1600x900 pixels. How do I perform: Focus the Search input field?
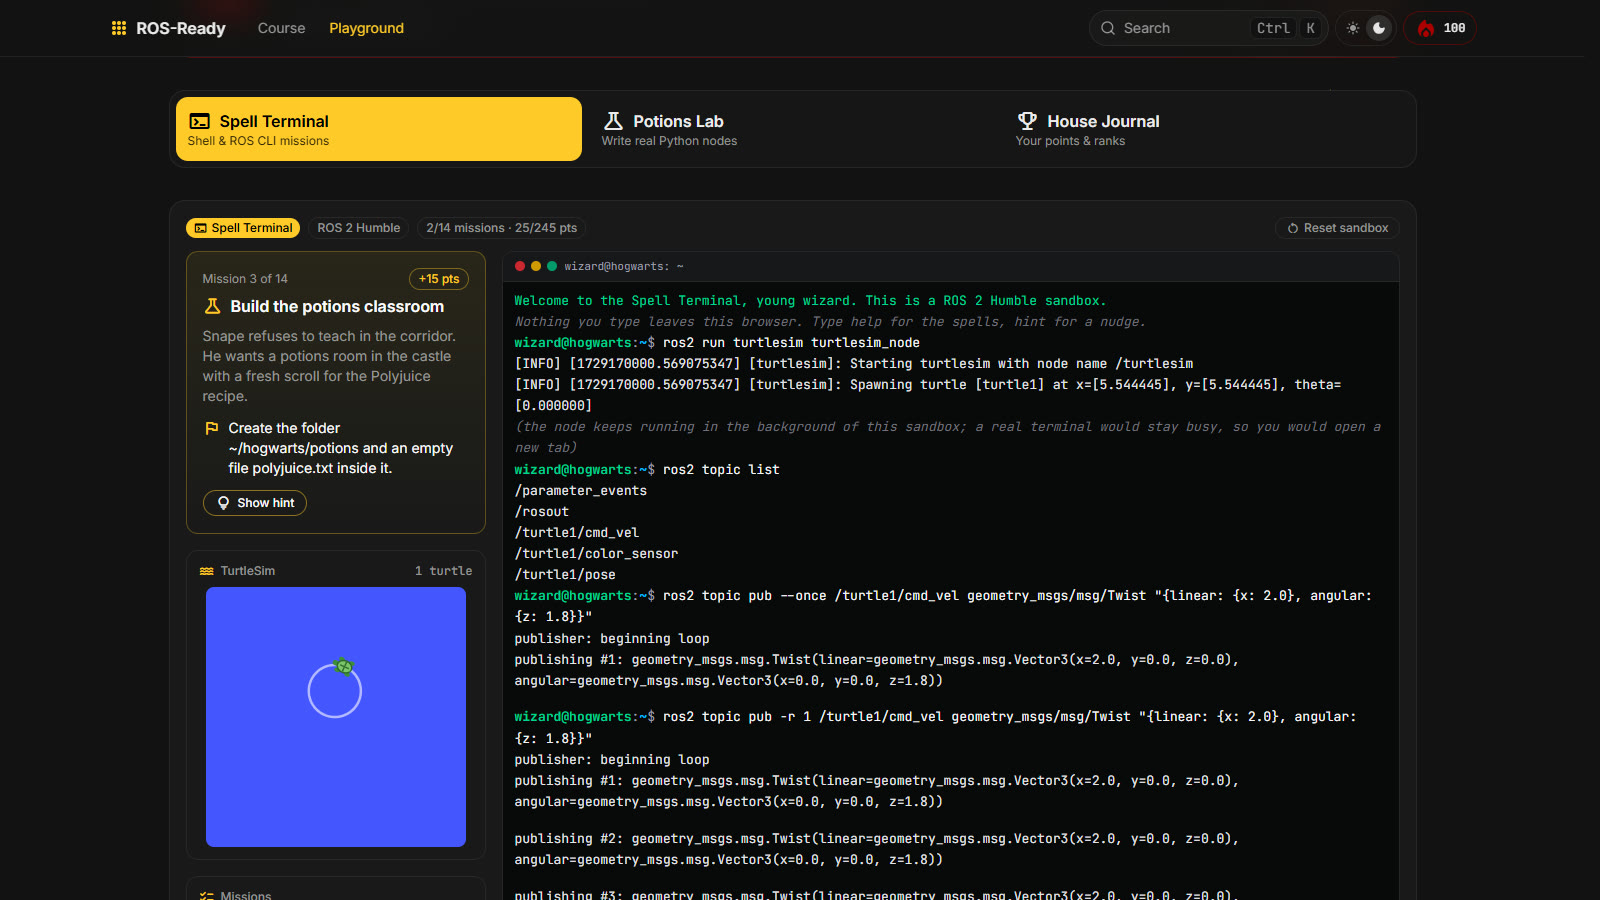[1208, 28]
